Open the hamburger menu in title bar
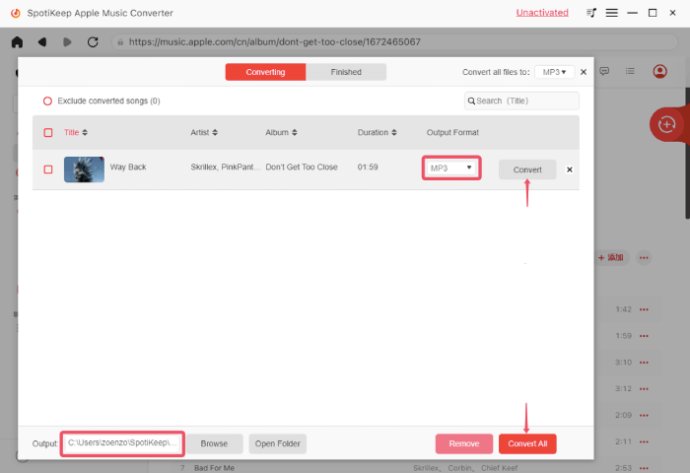The image size is (690, 473). 611,13
